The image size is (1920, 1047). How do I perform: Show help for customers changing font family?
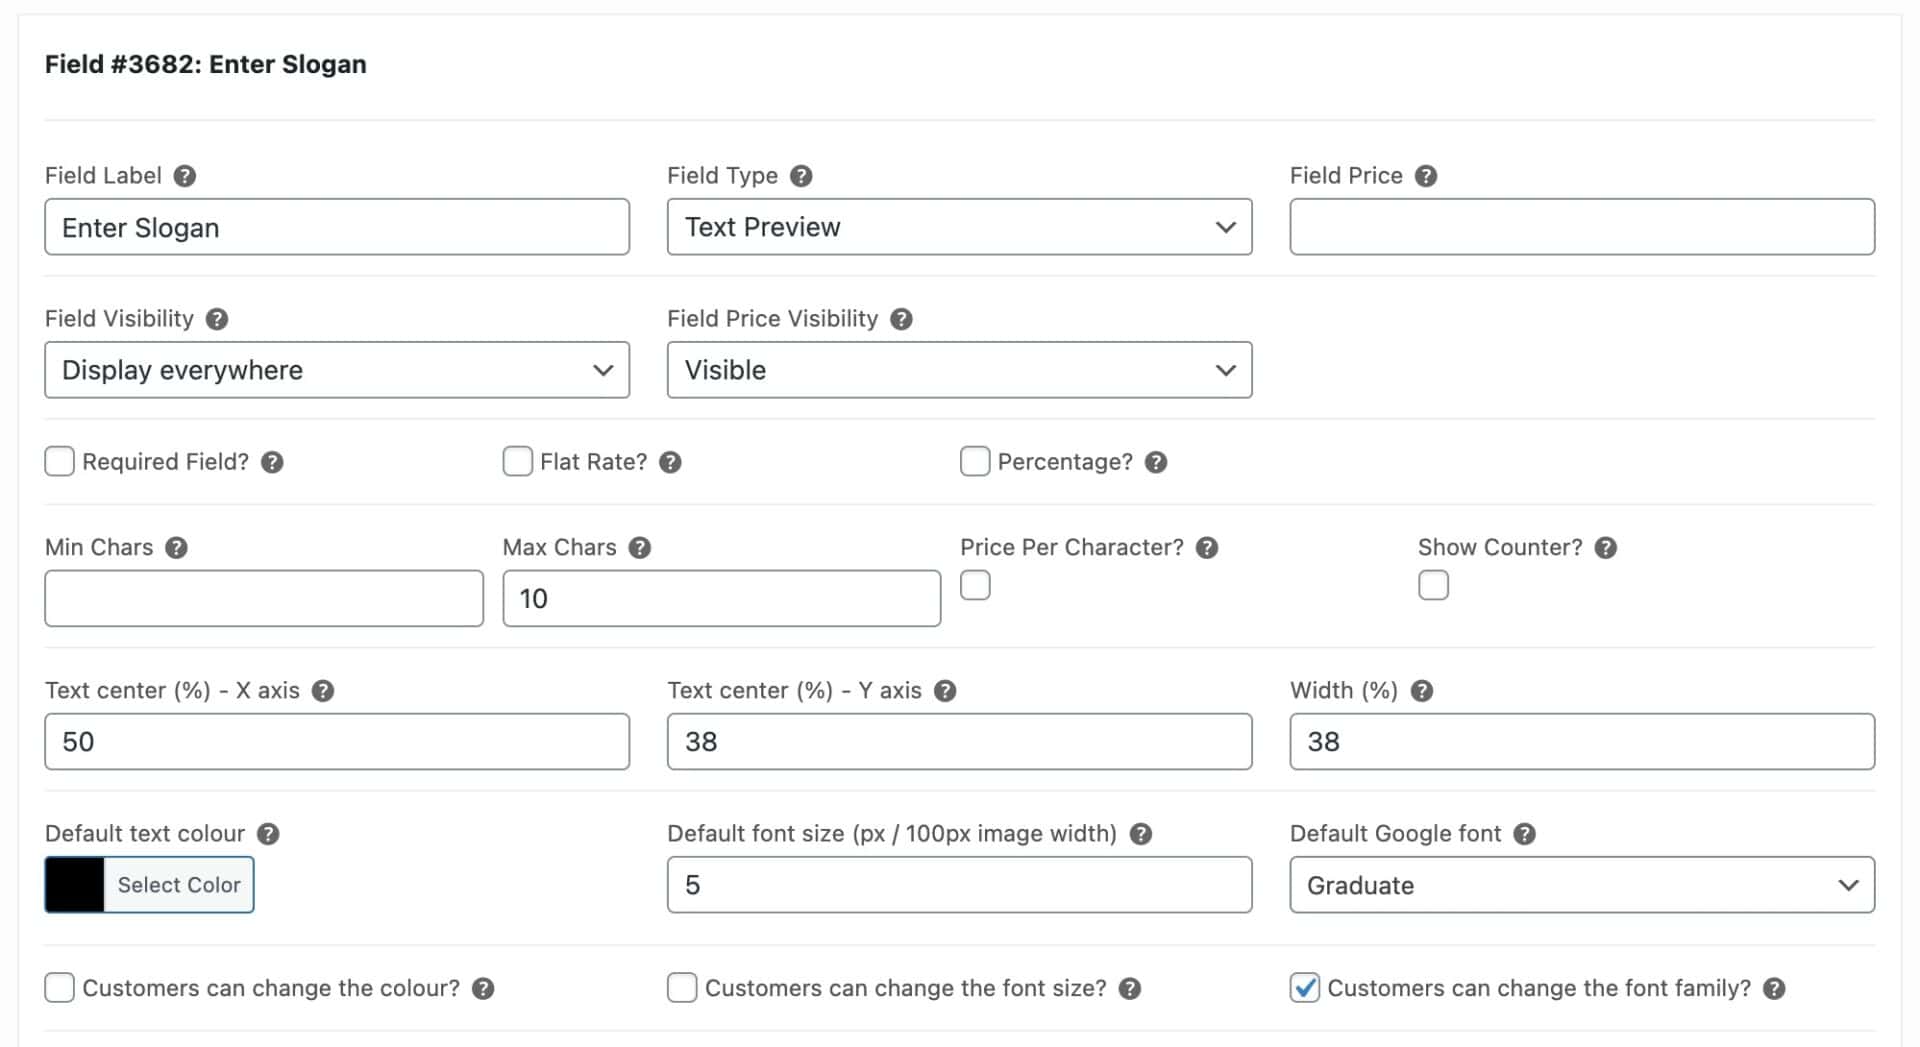coord(1774,989)
